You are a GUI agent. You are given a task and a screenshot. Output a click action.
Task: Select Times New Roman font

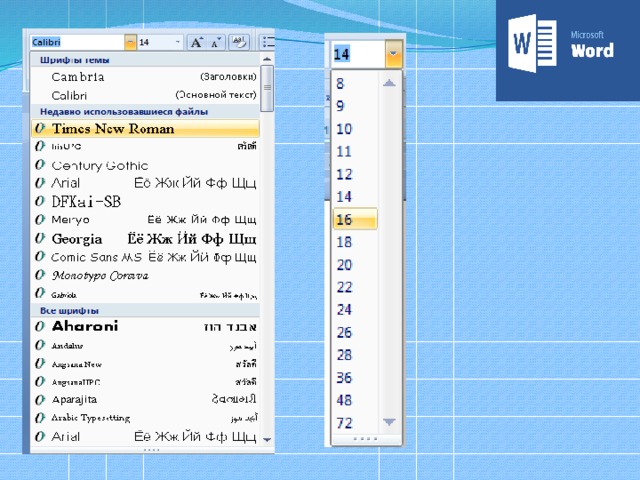pos(113,129)
